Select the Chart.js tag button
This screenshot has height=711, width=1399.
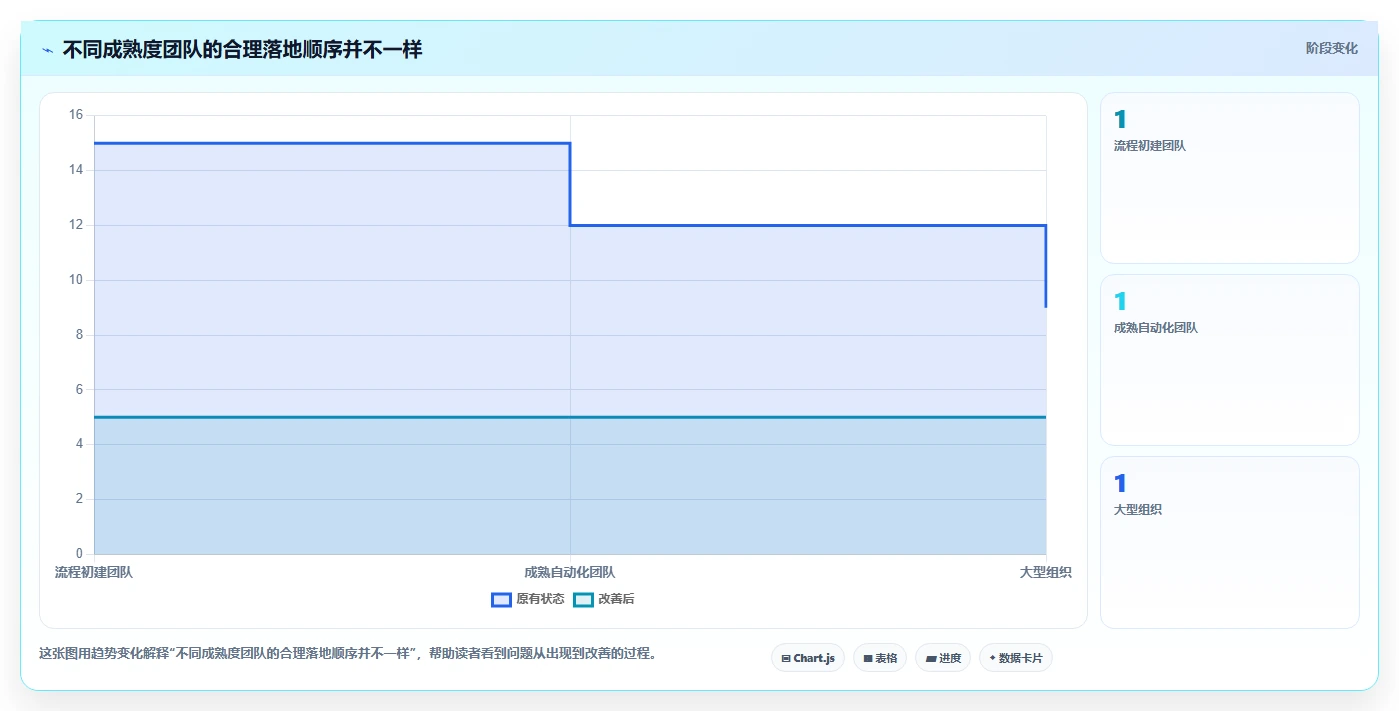pos(808,658)
